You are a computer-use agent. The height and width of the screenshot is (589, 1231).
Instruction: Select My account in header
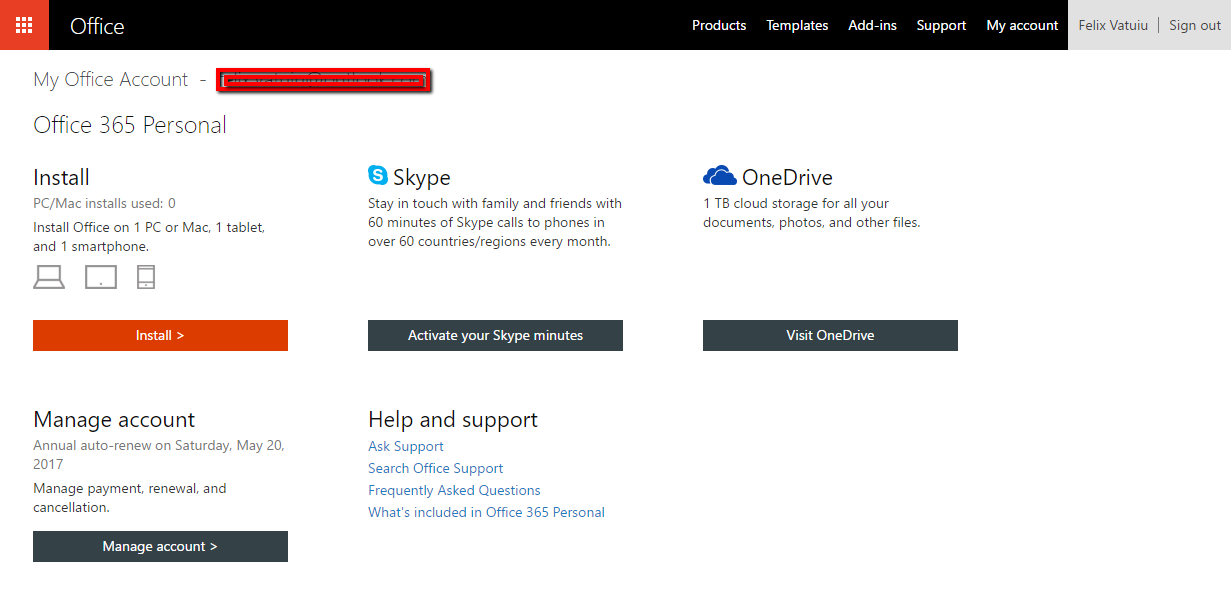pyautogui.click(x=1022, y=26)
